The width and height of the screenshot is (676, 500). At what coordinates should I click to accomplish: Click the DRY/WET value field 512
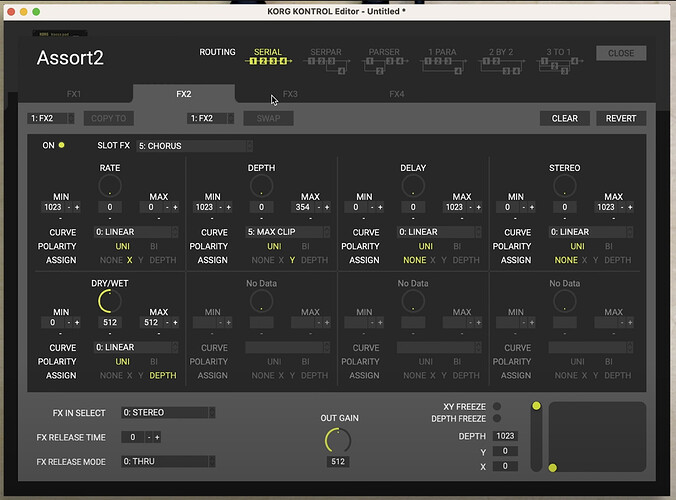tap(110, 322)
